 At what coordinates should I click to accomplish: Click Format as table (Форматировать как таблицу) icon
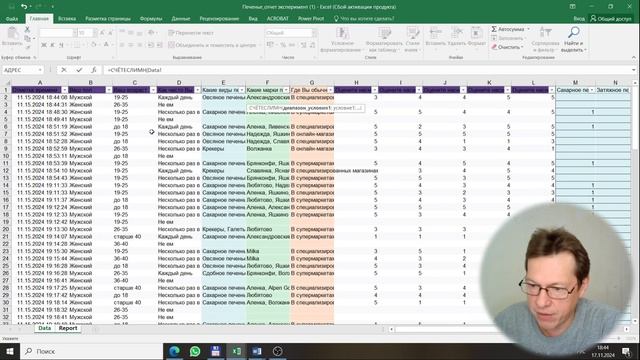384,33
